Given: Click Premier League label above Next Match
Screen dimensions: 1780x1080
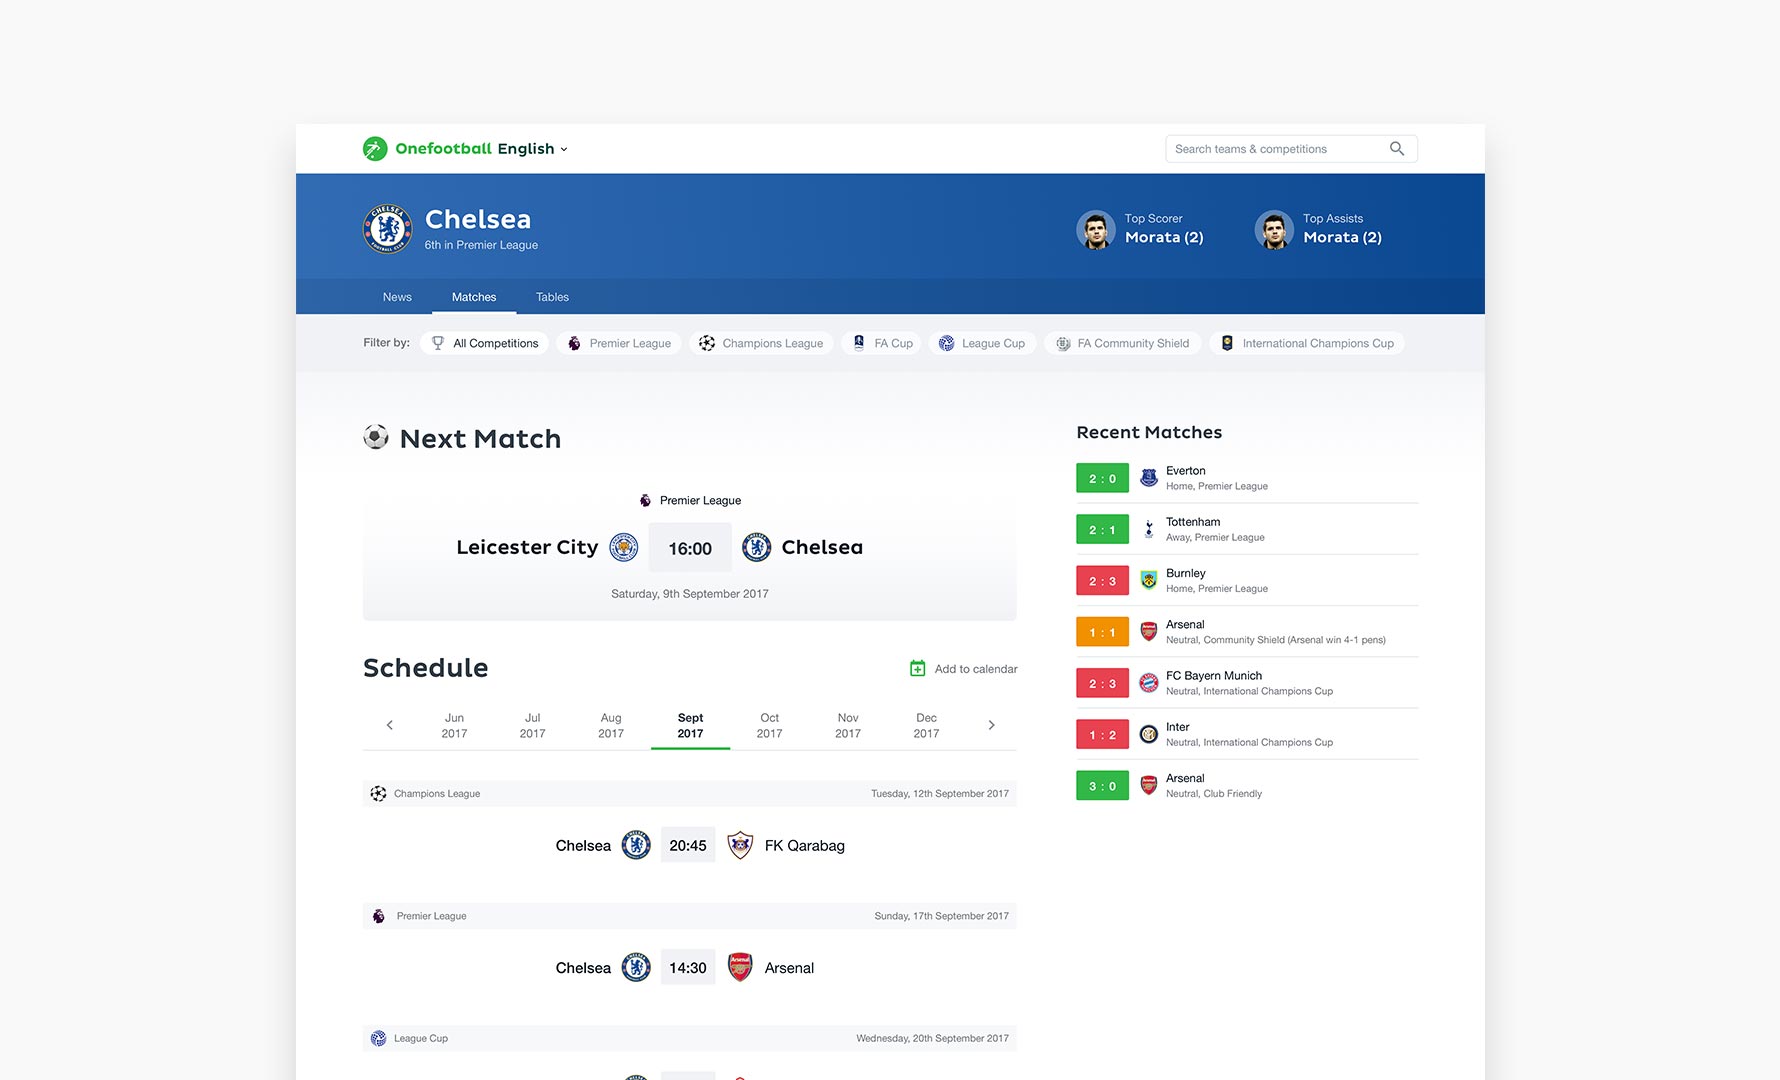Looking at the screenshot, I should pos(700,500).
